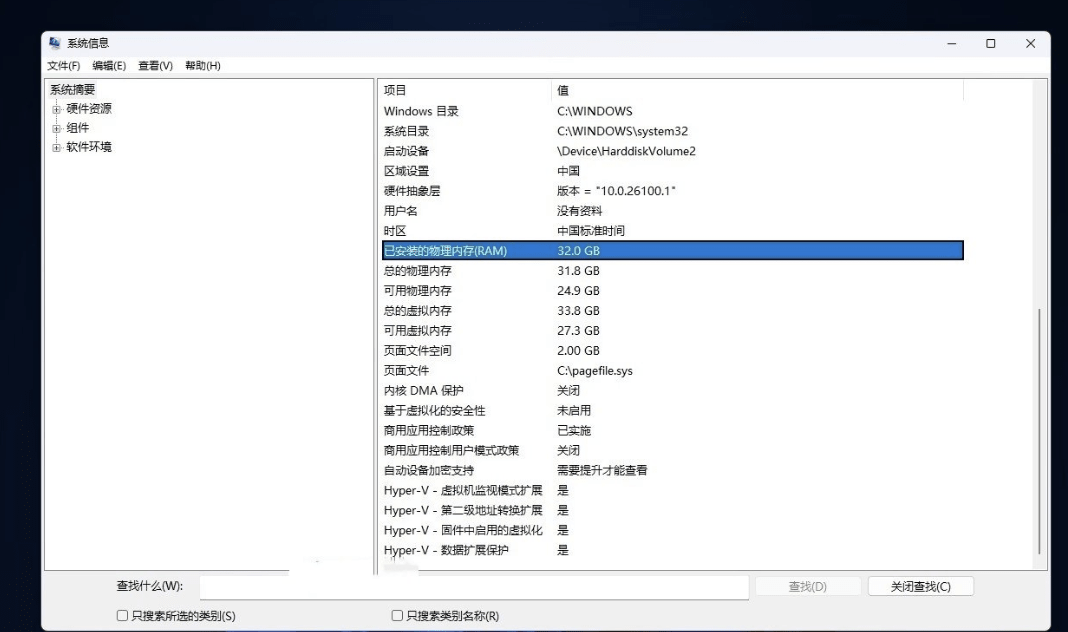Click the 系统信息 app icon in title bar
The width and height of the screenshot is (1068, 632).
(x=54, y=44)
